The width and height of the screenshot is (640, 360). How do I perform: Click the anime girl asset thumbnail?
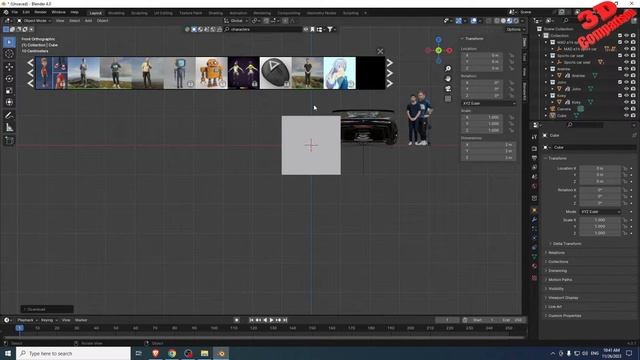click(x=340, y=73)
